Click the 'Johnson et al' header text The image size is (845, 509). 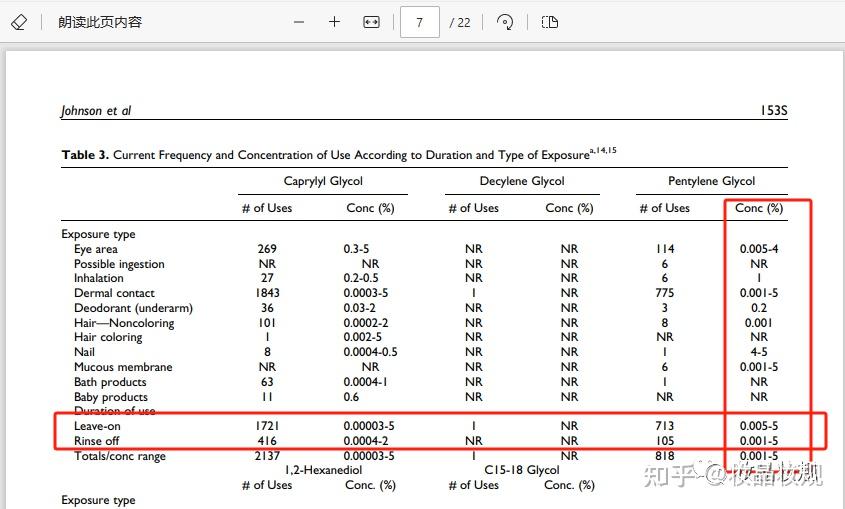tap(96, 110)
